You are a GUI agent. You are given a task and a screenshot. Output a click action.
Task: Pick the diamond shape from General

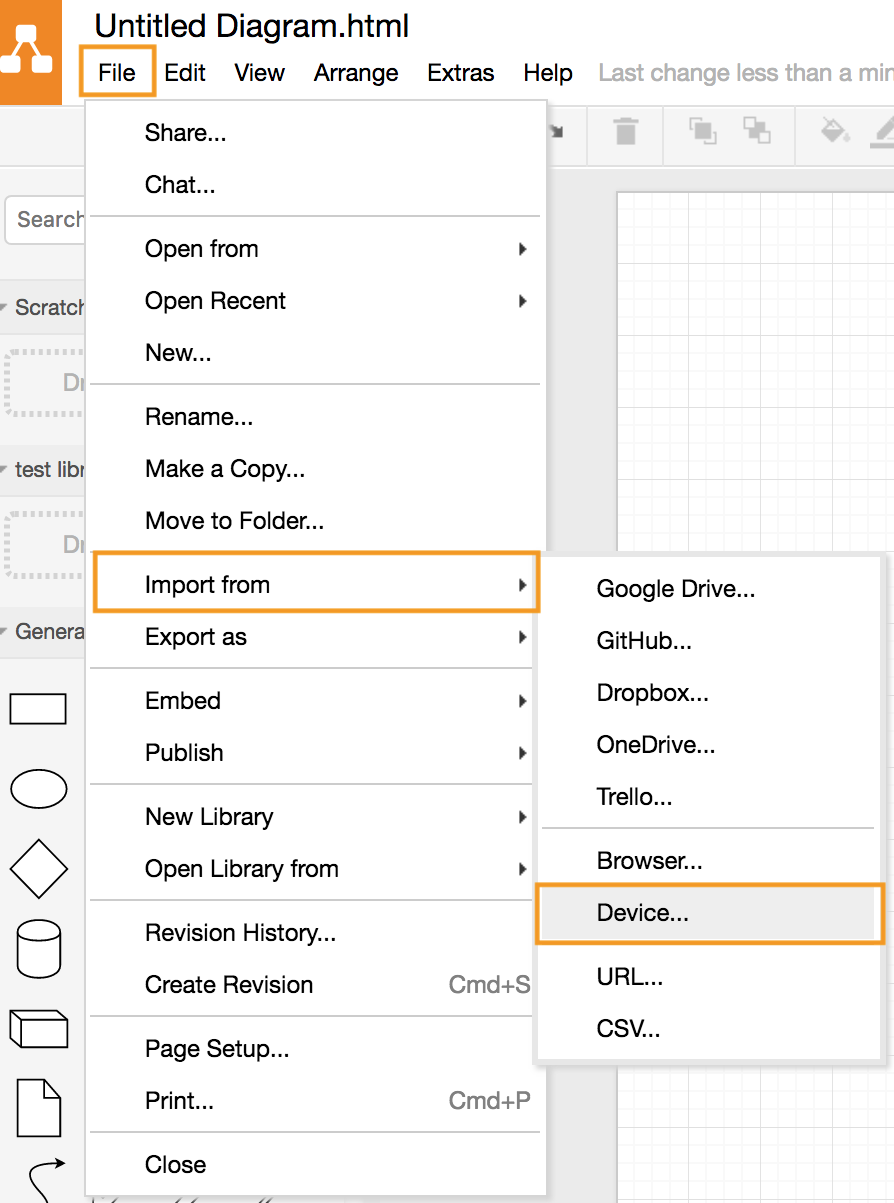tap(38, 867)
